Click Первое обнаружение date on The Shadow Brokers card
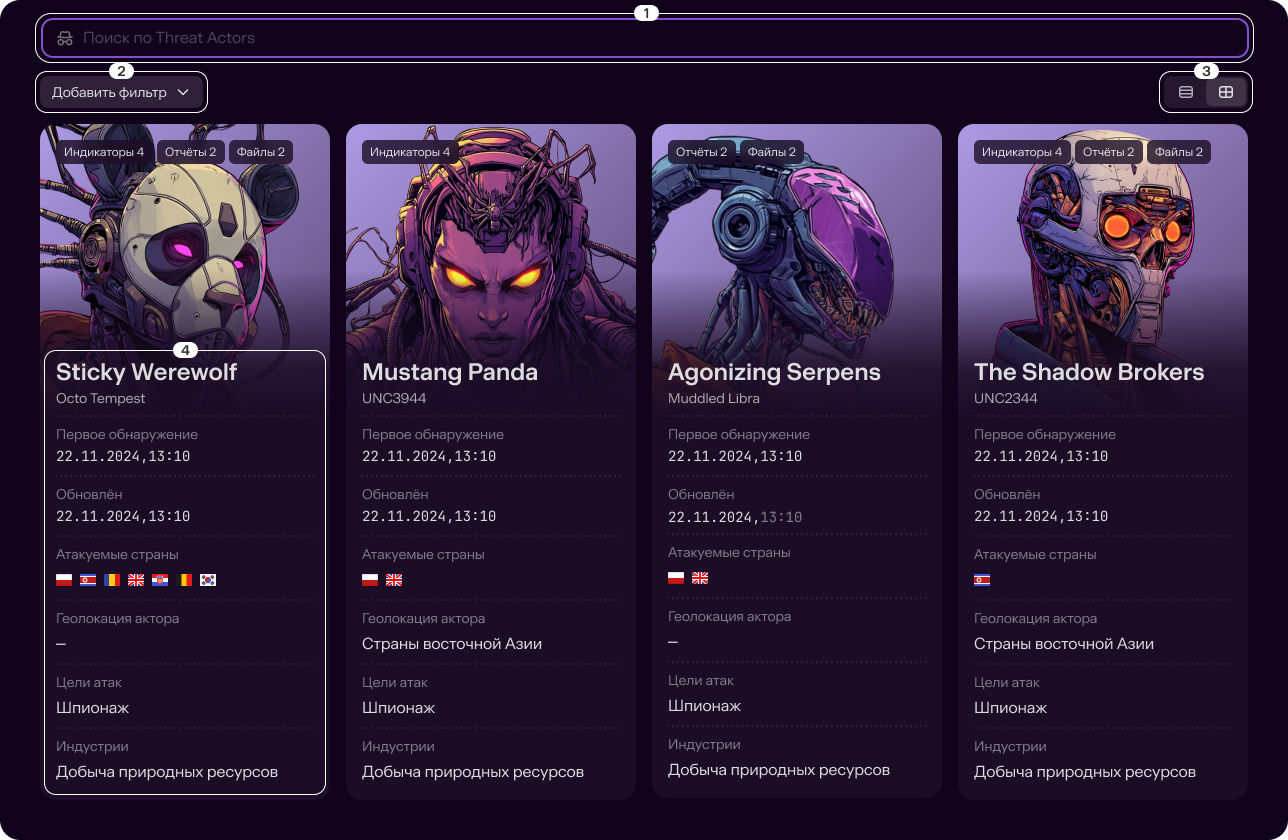The width and height of the screenshot is (1288, 840). pyautogui.click(x=1041, y=456)
